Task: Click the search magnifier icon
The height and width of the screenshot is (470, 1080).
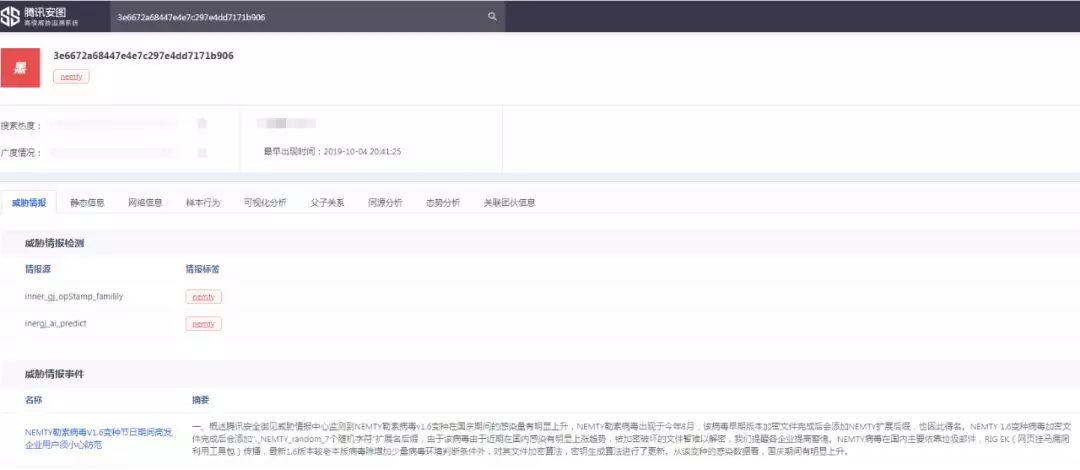Action: [x=491, y=16]
